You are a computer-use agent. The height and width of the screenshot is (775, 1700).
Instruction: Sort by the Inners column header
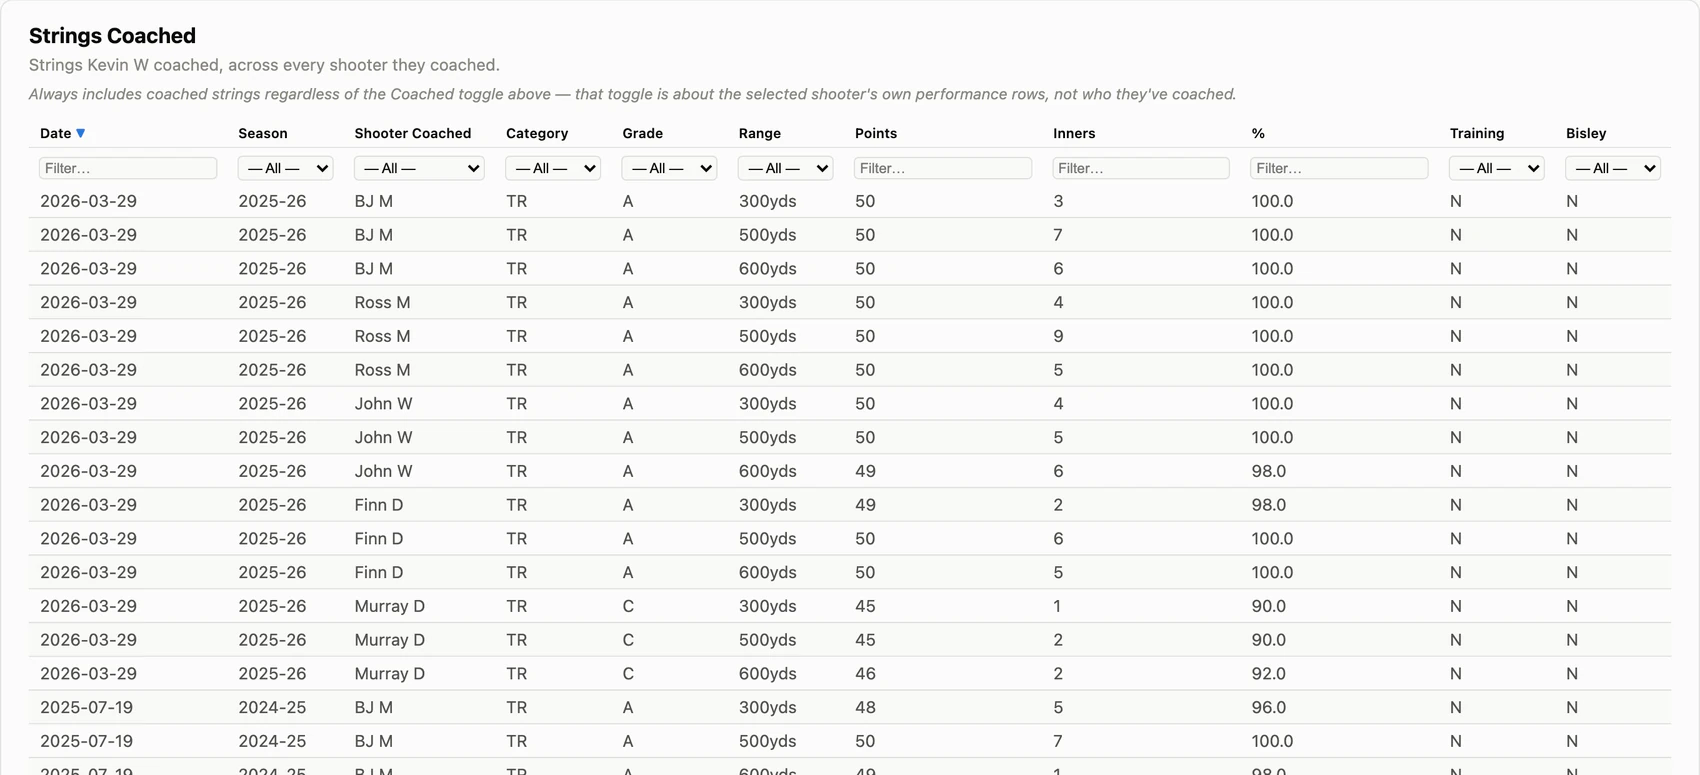(1074, 133)
